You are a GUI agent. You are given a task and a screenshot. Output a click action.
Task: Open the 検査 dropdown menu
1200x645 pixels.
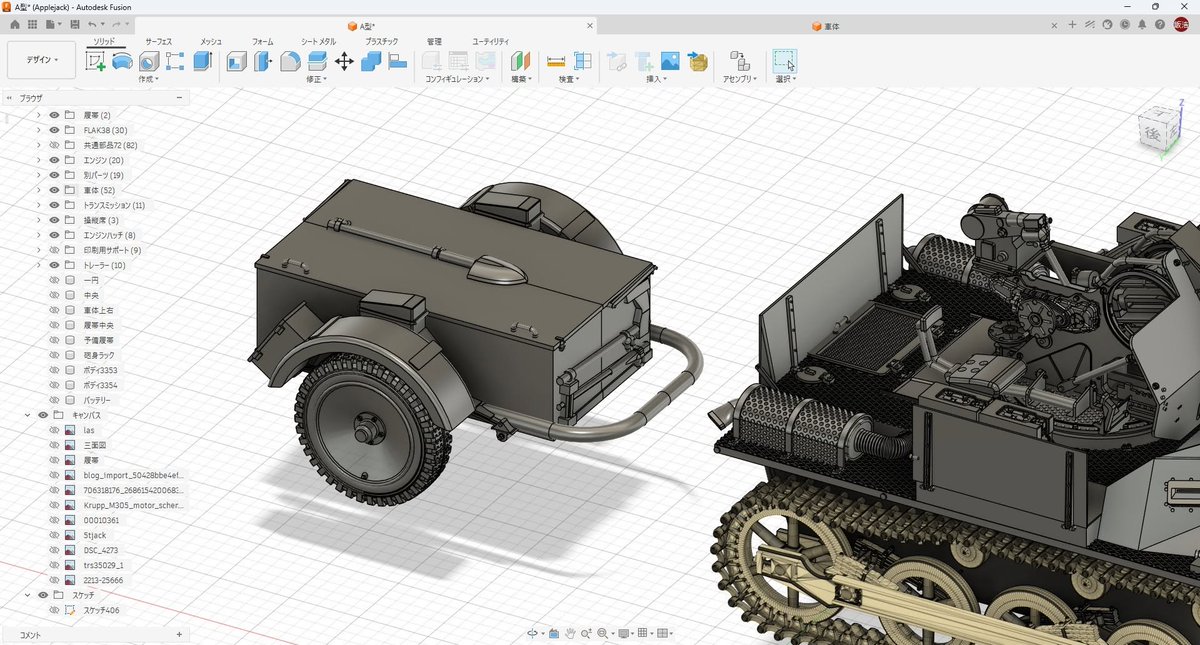(x=569, y=79)
